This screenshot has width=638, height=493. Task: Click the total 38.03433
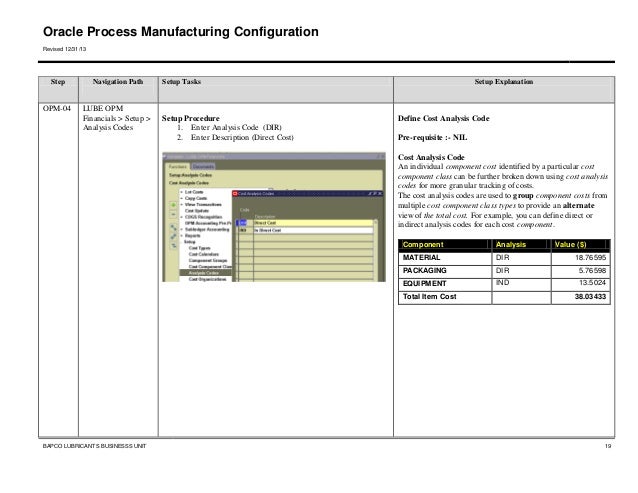(590, 297)
